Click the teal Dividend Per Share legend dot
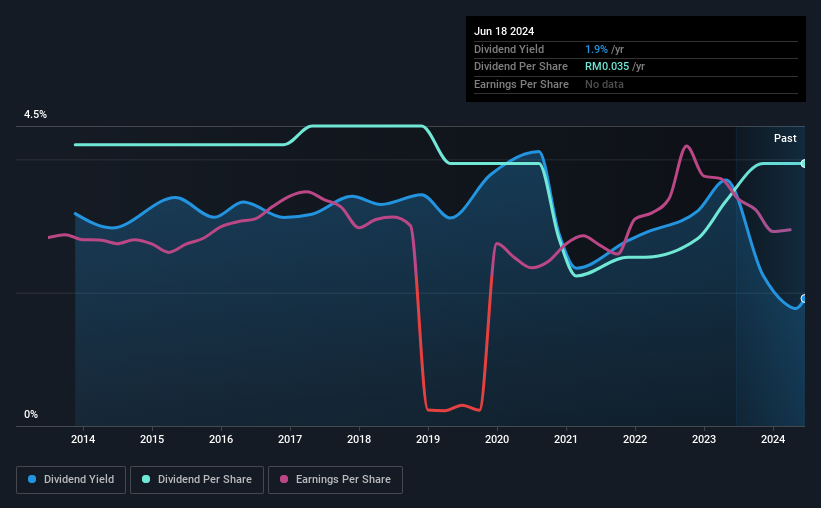 tap(146, 479)
